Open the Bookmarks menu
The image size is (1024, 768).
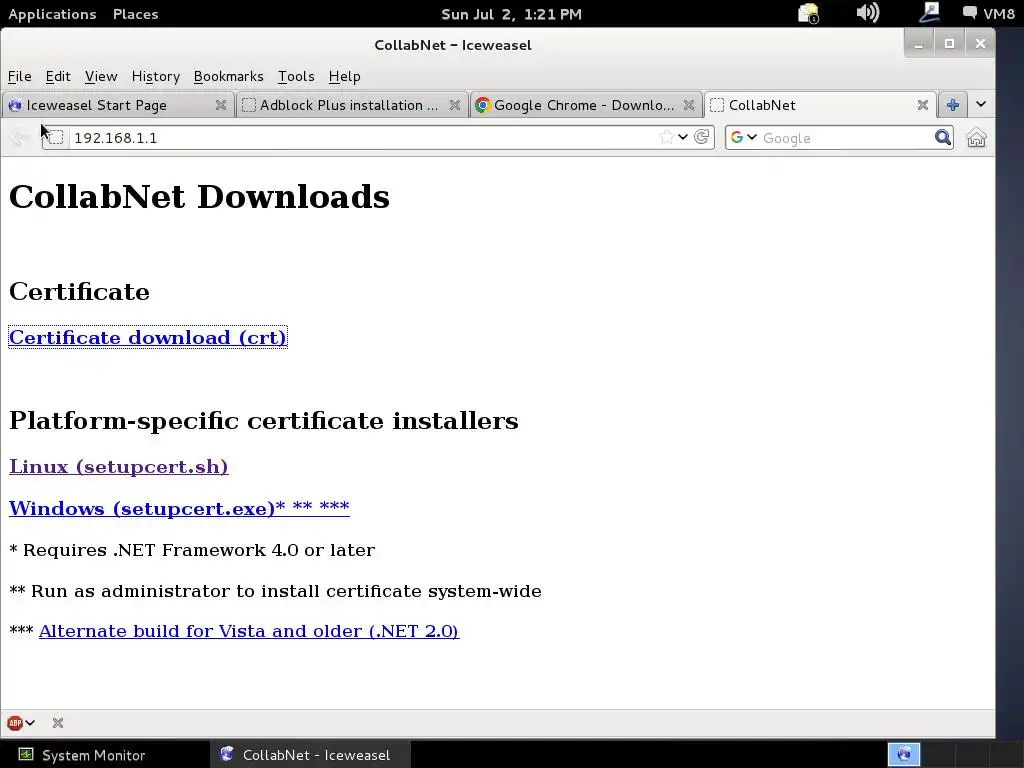pos(229,76)
